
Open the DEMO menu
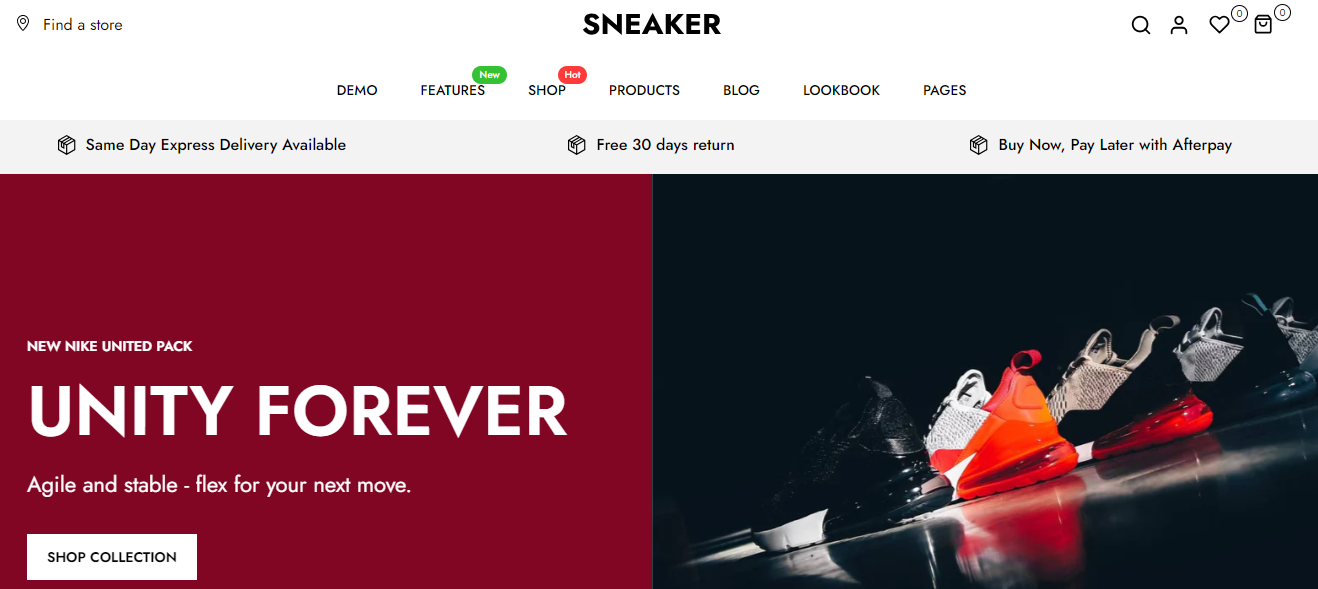pyautogui.click(x=357, y=90)
